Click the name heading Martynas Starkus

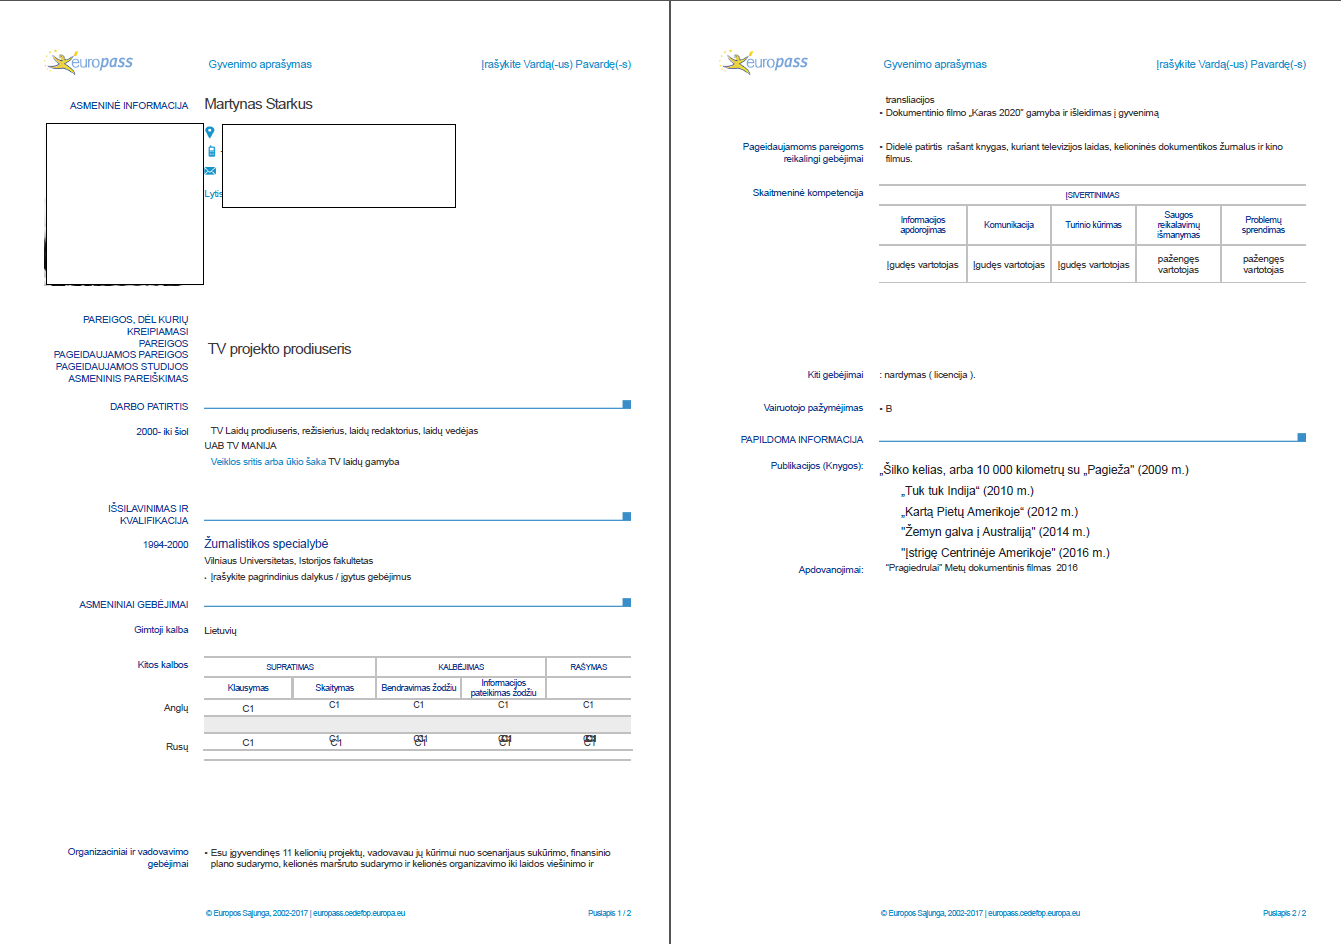click(x=258, y=104)
